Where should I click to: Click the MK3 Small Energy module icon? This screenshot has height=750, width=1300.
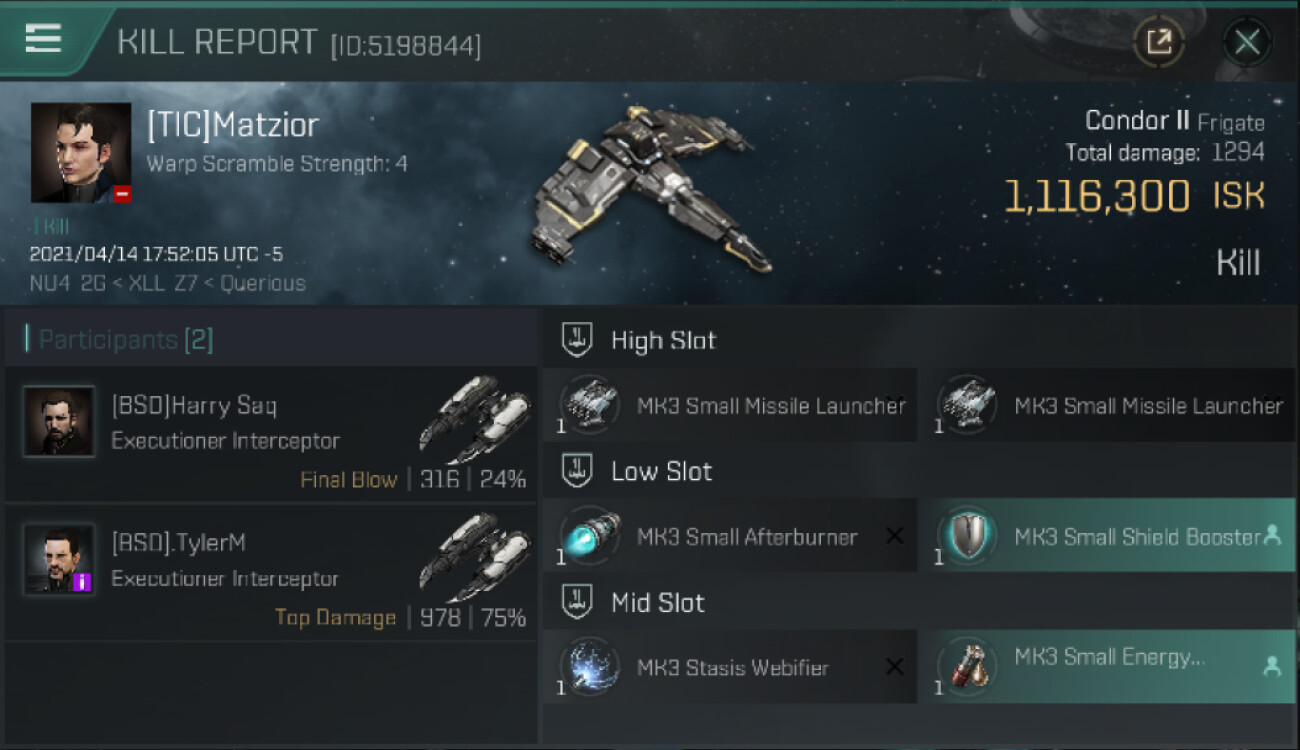(967, 668)
